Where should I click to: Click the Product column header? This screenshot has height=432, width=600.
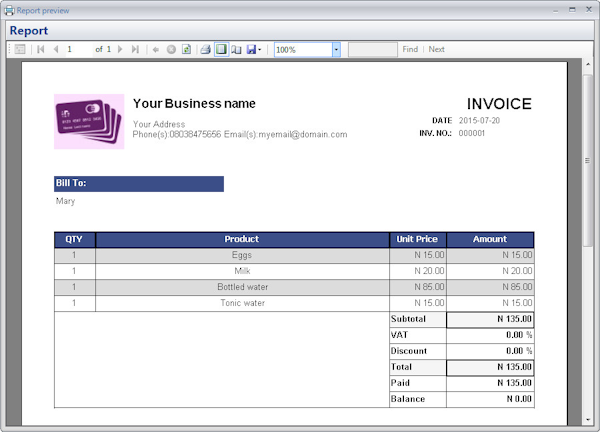pos(242,240)
